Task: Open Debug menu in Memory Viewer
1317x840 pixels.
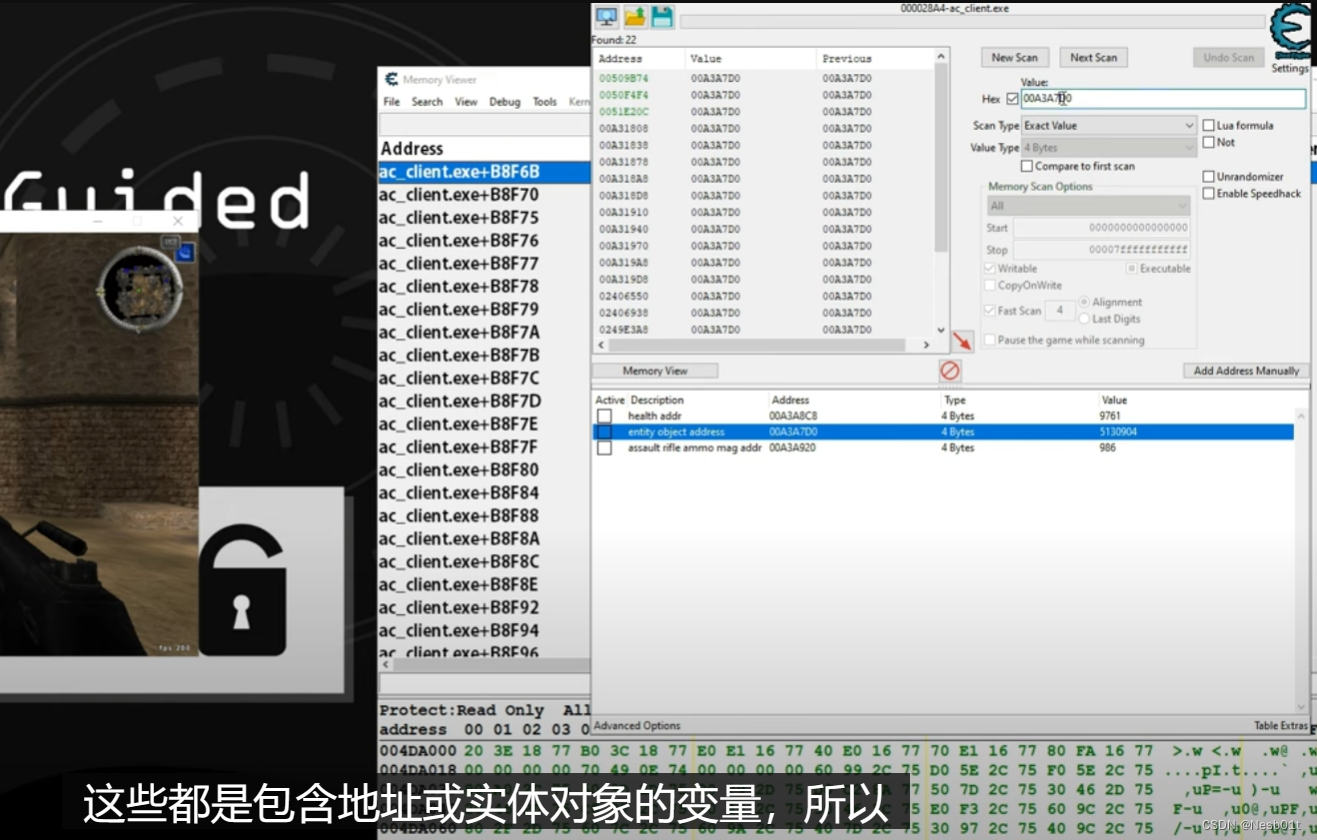Action: (505, 102)
